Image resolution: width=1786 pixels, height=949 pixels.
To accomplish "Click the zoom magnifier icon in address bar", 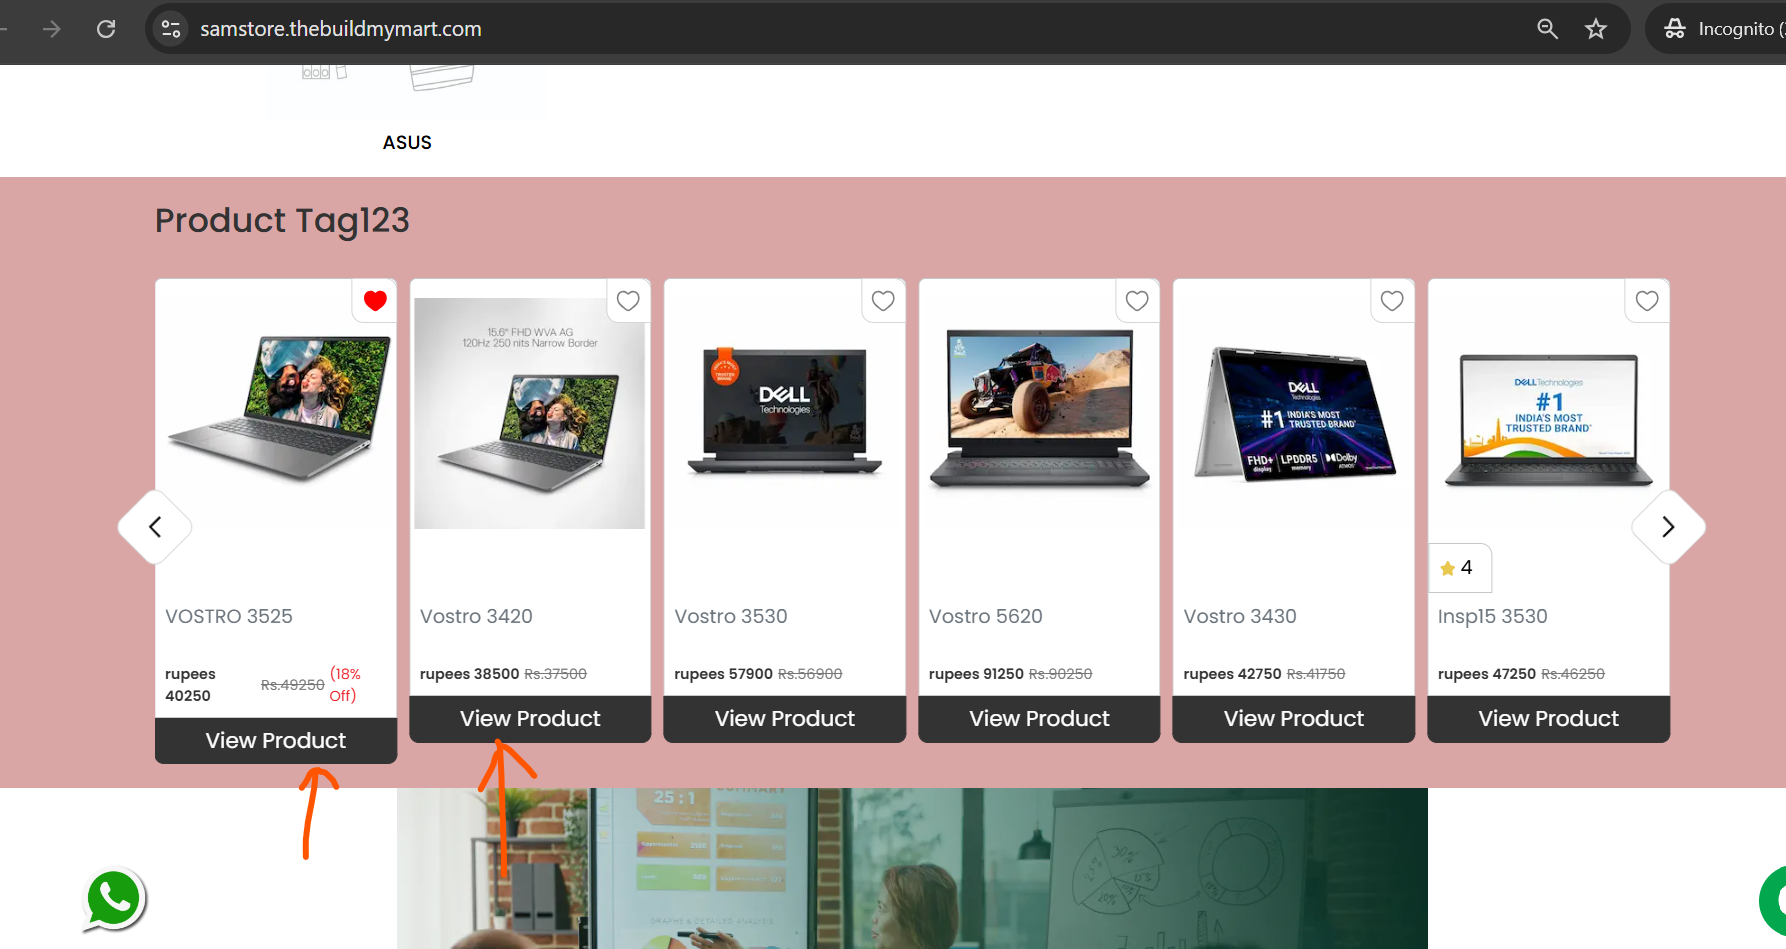I will pos(1547,29).
